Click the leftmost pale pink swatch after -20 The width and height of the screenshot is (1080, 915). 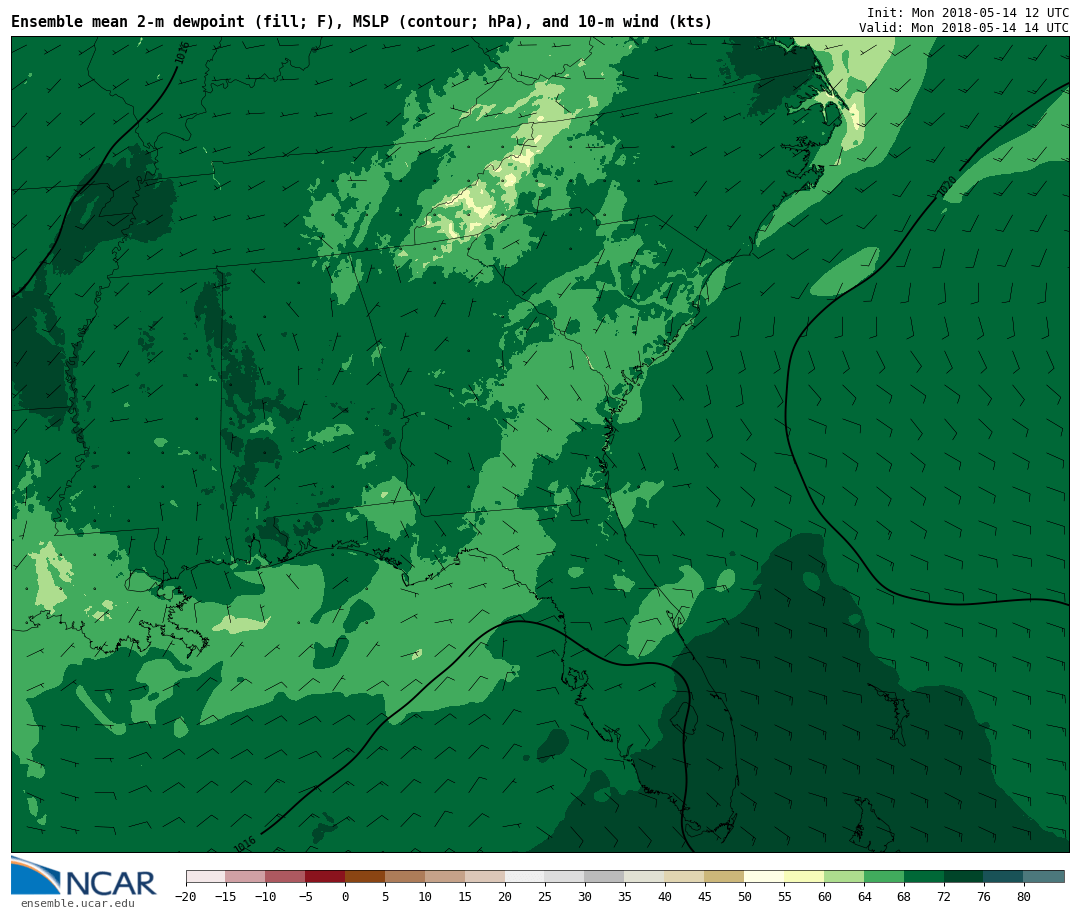[205, 876]
